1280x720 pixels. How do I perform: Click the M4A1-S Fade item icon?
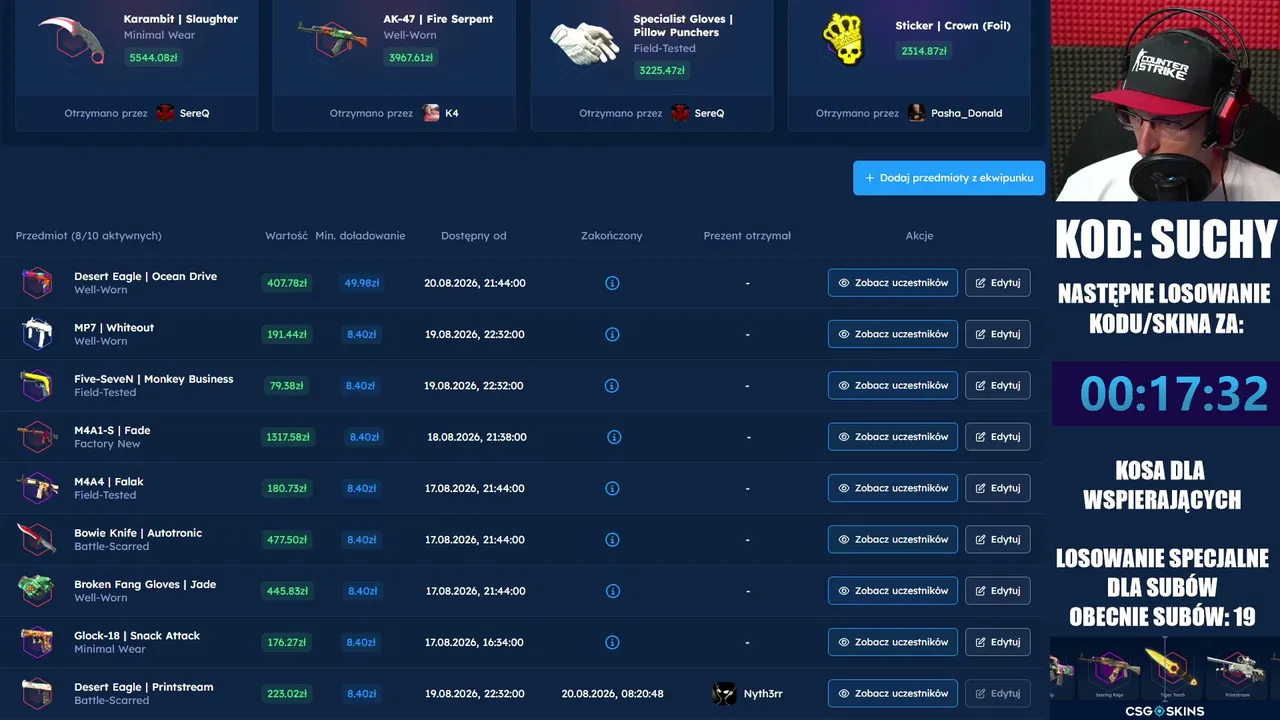coord(37,437)
